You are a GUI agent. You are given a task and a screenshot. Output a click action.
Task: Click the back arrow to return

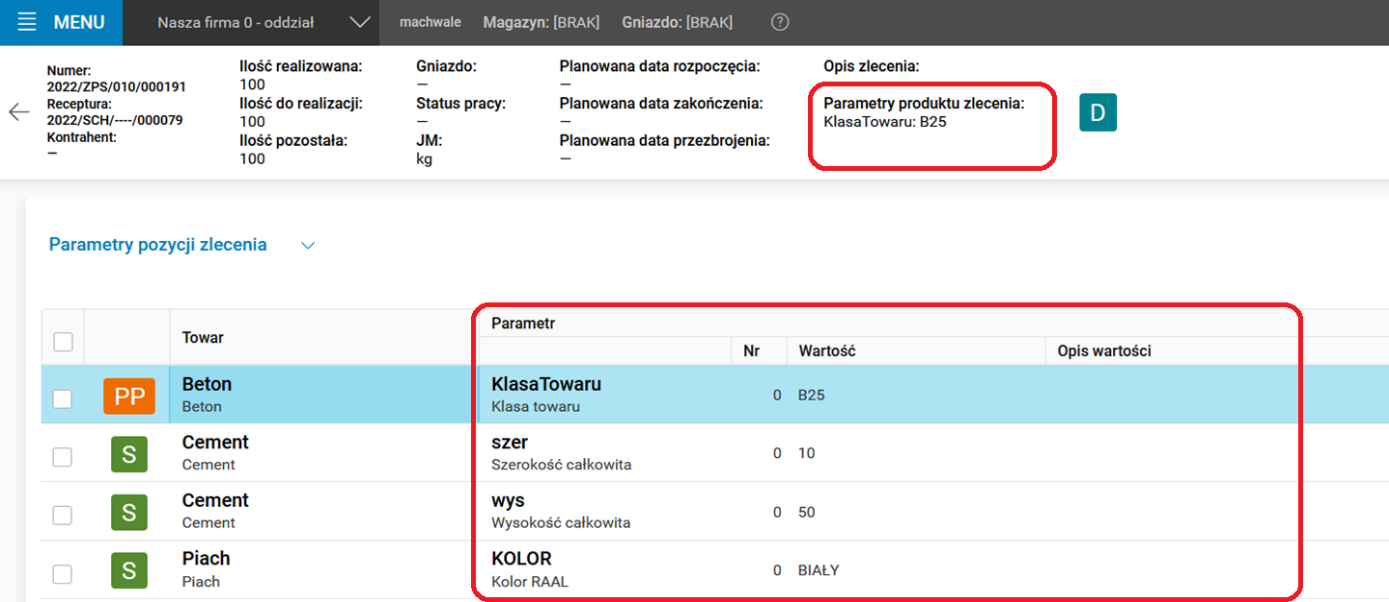point(19,112)
